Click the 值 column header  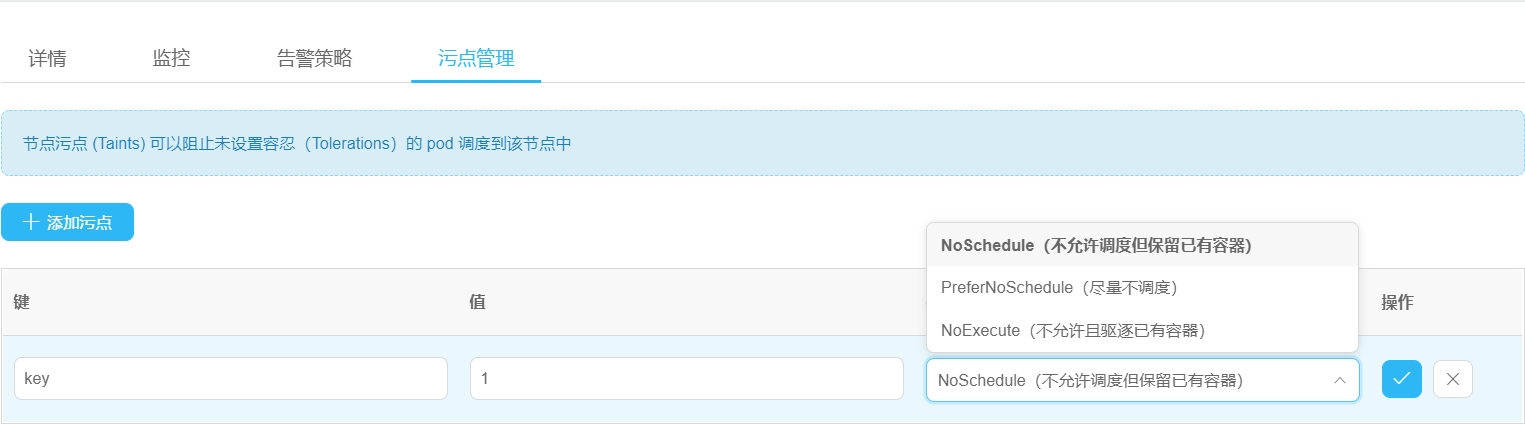pos(477,302)
